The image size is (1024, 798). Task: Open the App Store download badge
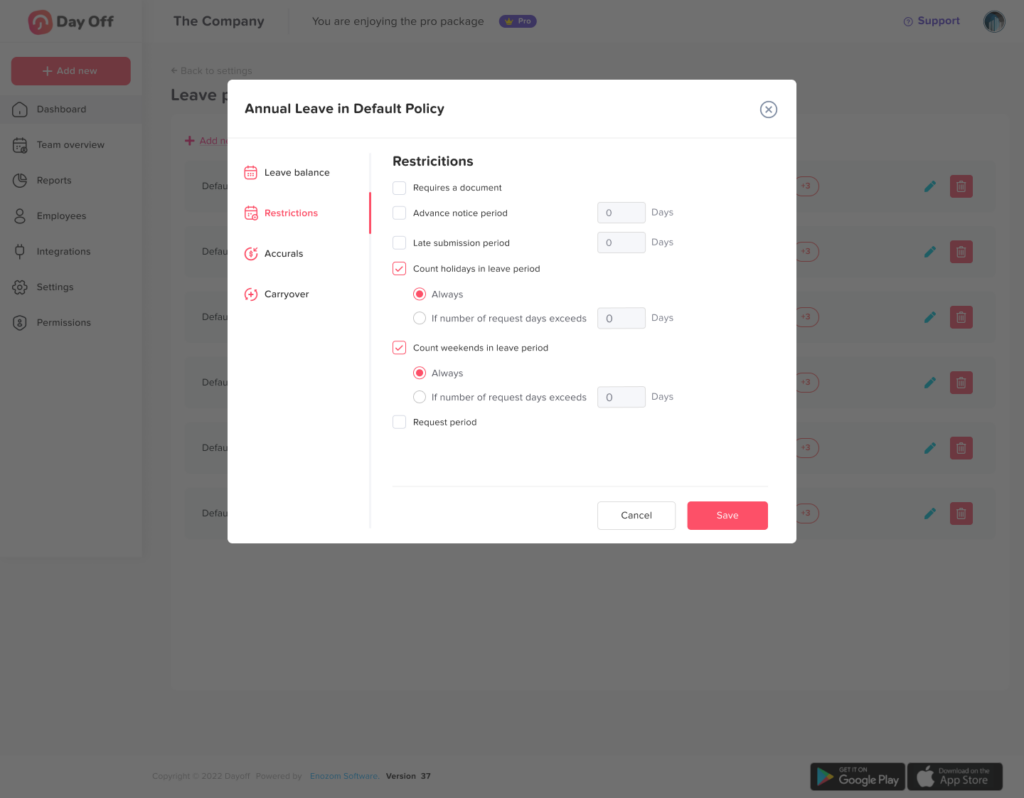point(954,776)
